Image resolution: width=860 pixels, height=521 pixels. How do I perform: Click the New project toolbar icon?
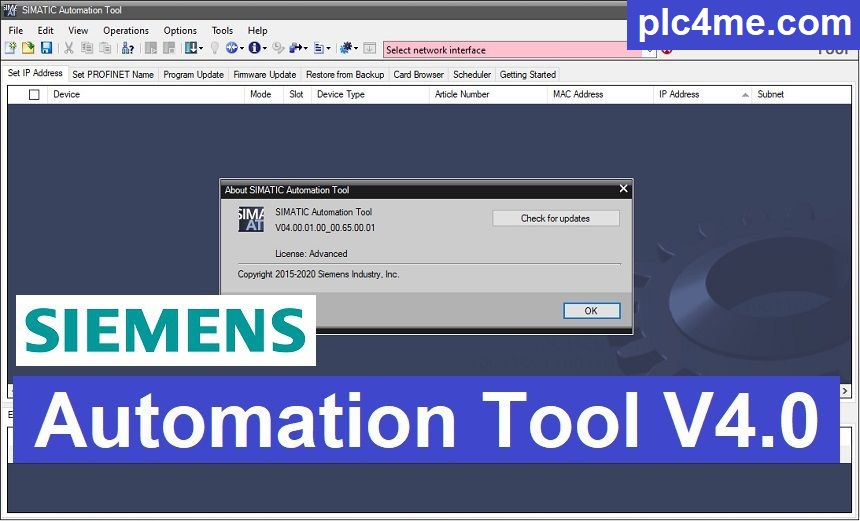click(12, 48)
